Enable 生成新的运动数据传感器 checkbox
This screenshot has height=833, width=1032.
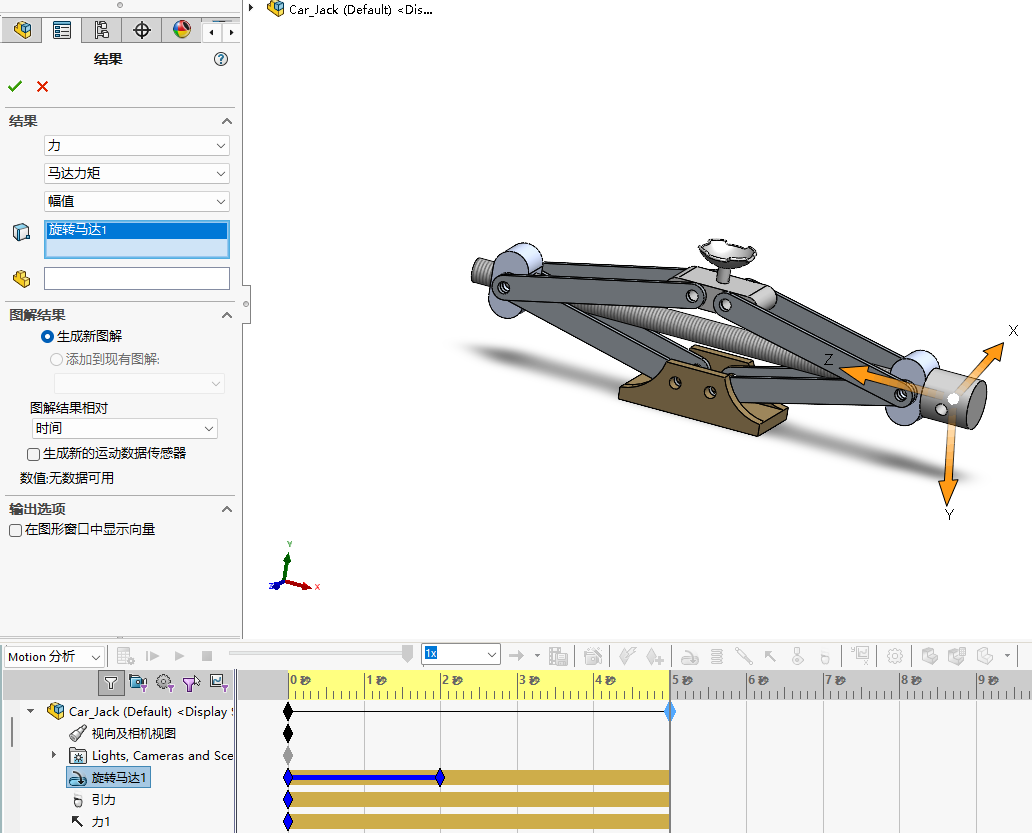34,454
